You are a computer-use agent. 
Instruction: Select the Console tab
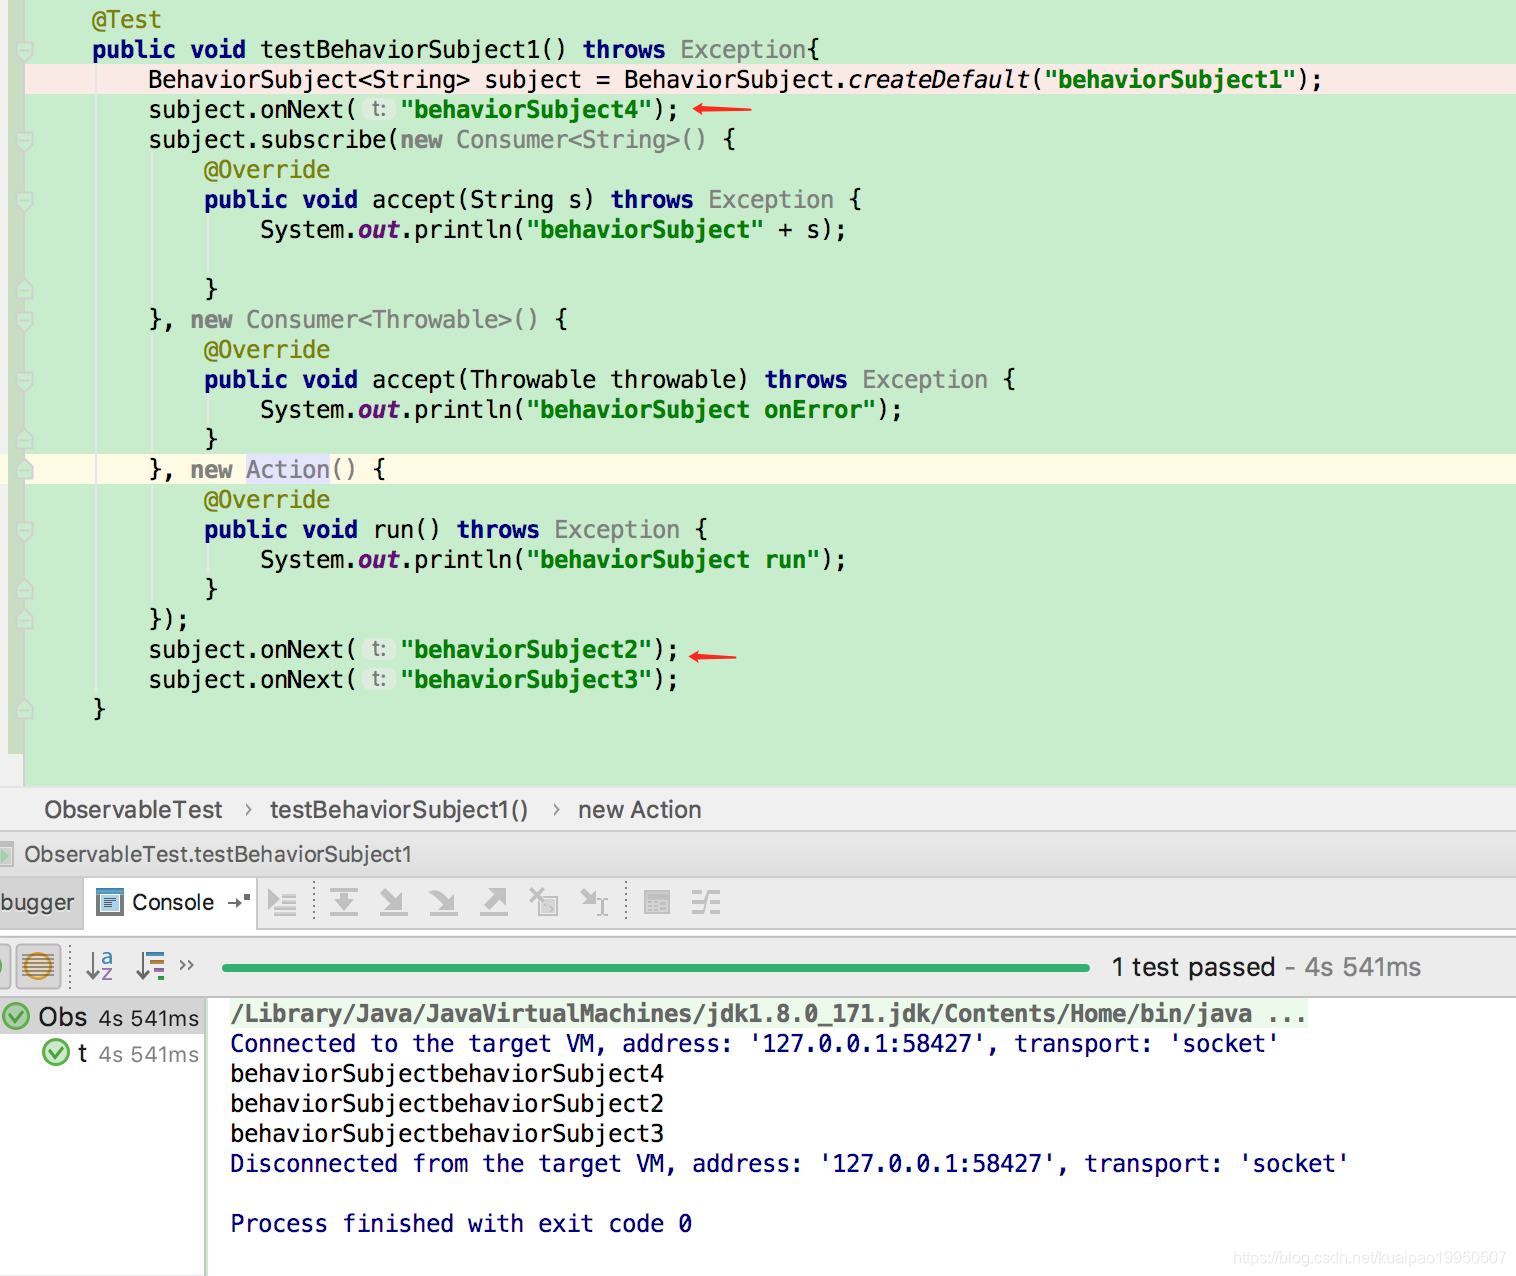pos(170,901)
